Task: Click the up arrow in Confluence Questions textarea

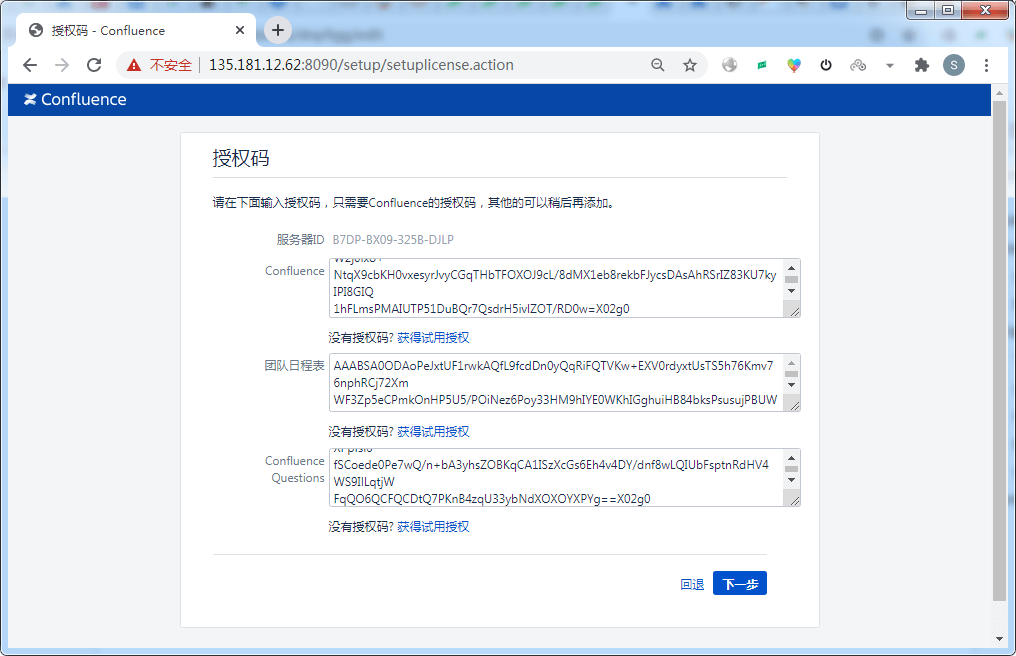Action: tap(791, 458)
